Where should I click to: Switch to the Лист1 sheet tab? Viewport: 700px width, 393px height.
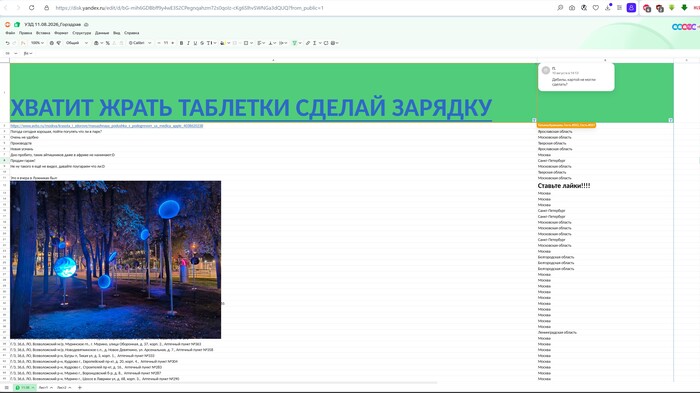(45, 388)
